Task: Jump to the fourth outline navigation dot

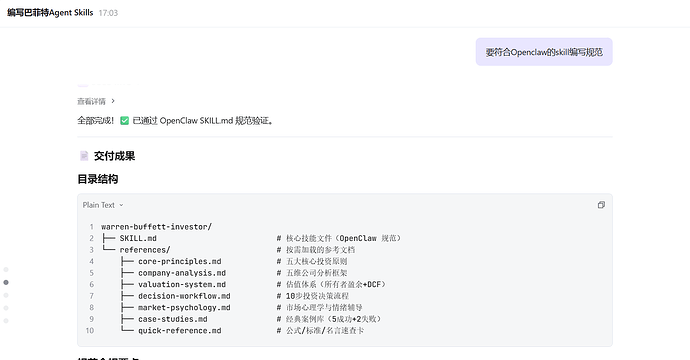Action: 6,308
